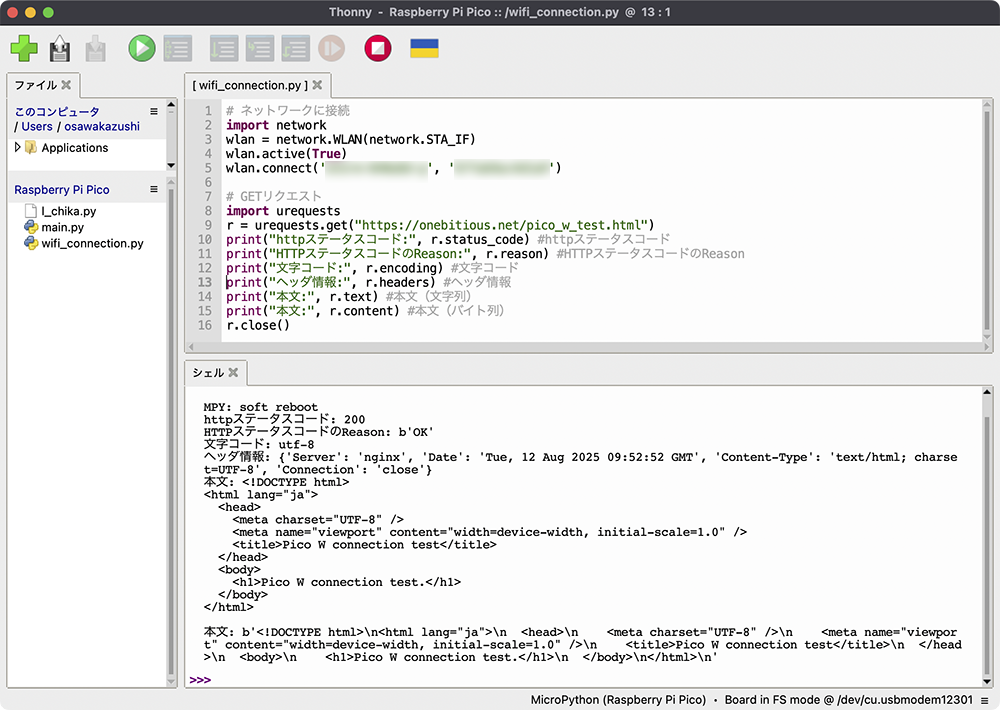Screen dimensions: 1000x710
Task: Stop the backend with red Stop button
Action: pos(378,48)
